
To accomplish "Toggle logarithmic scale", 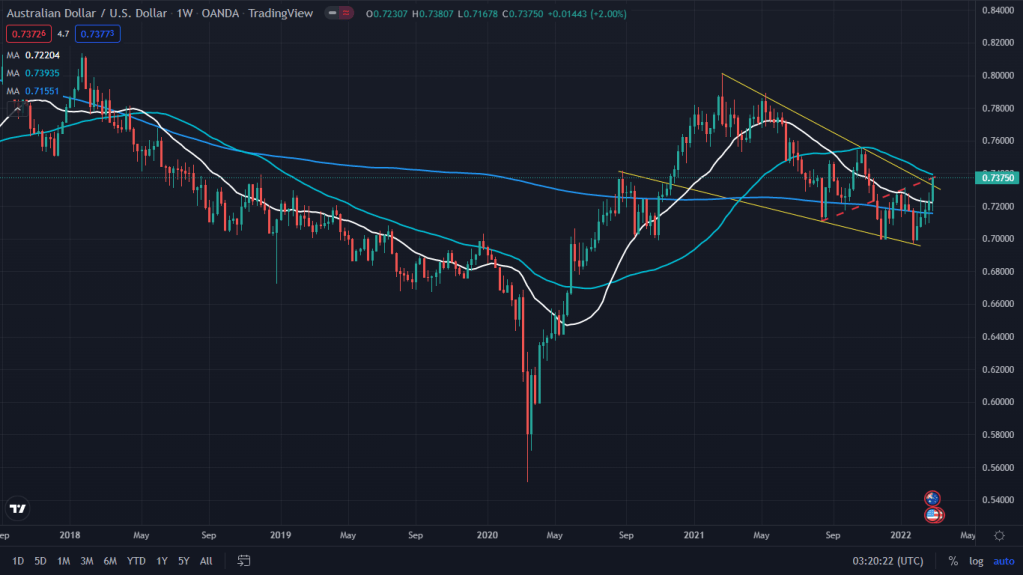I will pos(976,561).
